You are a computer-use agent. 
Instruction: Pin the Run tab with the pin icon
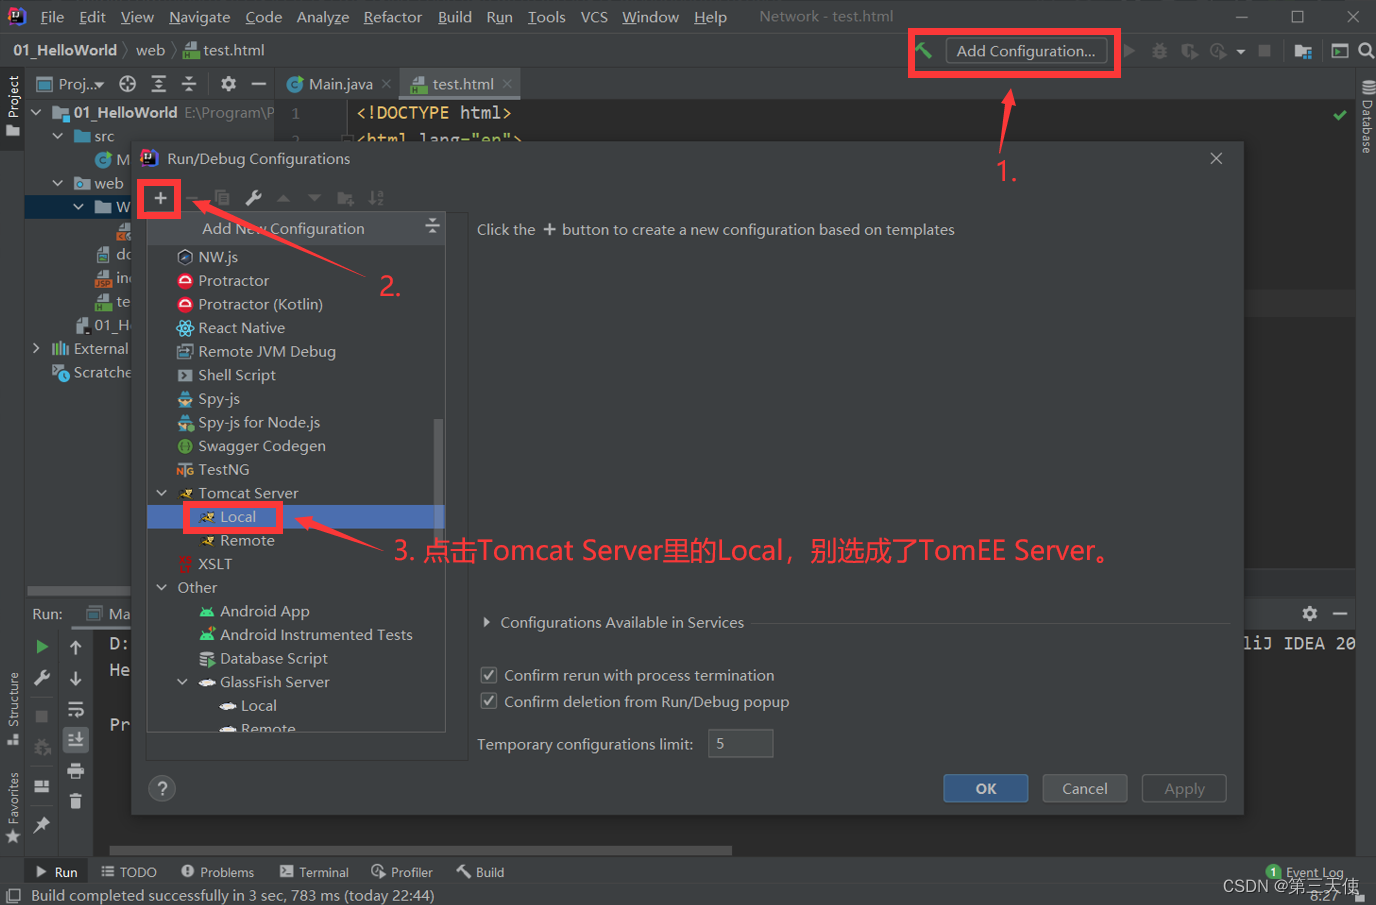(x=42, y=825)
